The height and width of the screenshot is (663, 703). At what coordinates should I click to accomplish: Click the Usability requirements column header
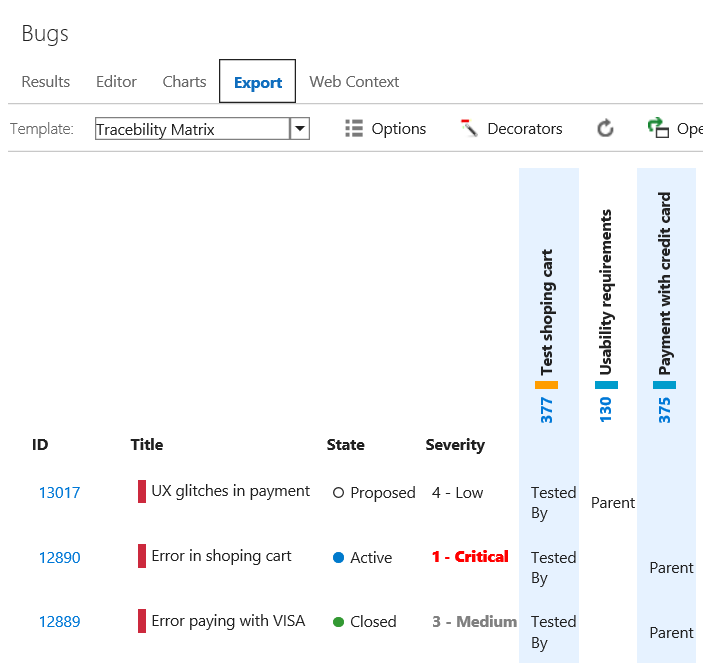(x=606, y=292)
